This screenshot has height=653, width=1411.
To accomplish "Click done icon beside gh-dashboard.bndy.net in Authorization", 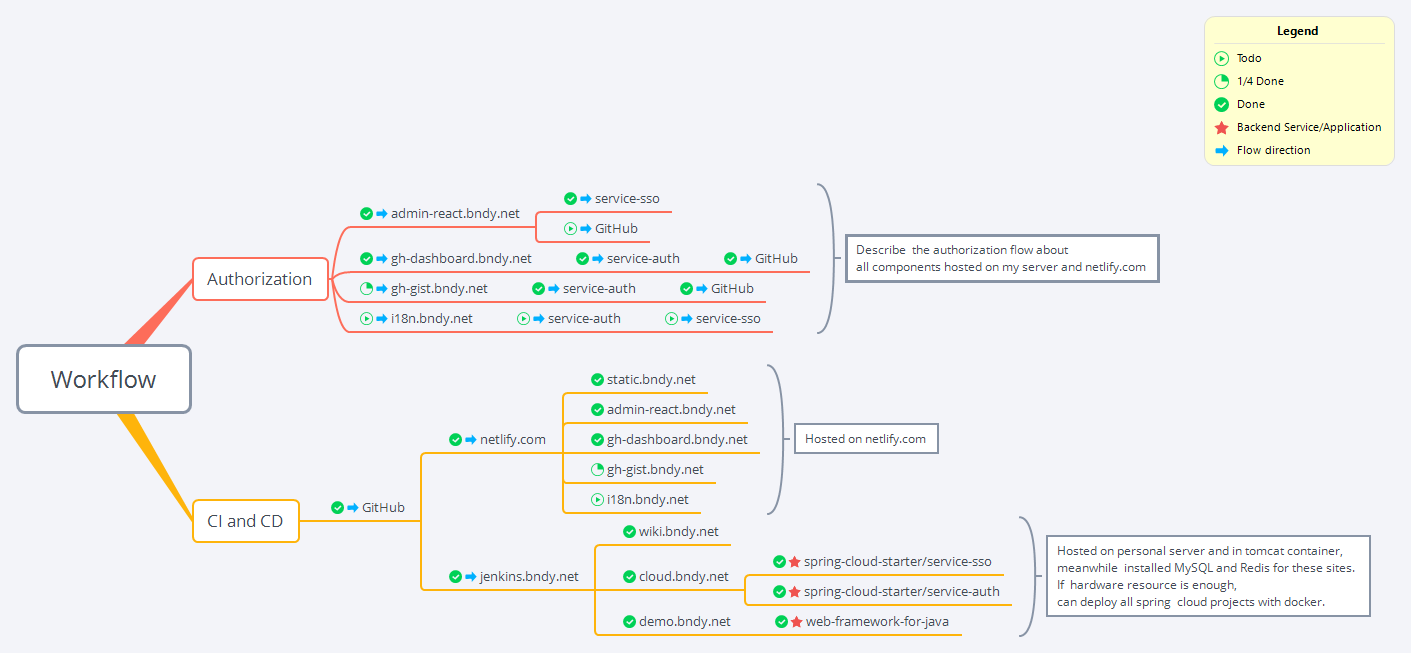I will point(366,258).
